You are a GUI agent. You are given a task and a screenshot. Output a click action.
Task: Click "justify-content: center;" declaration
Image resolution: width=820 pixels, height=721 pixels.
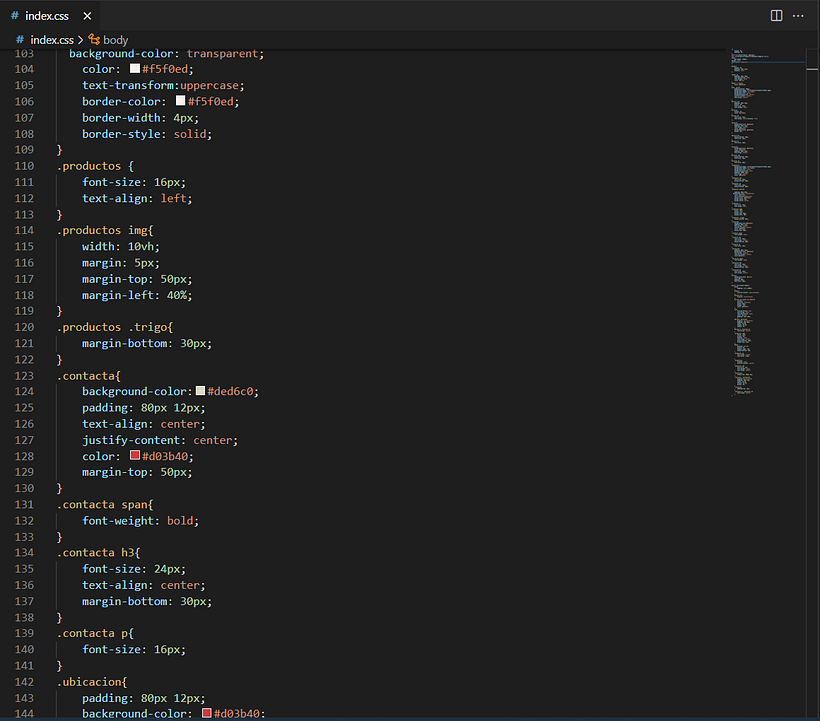[160, 440]
